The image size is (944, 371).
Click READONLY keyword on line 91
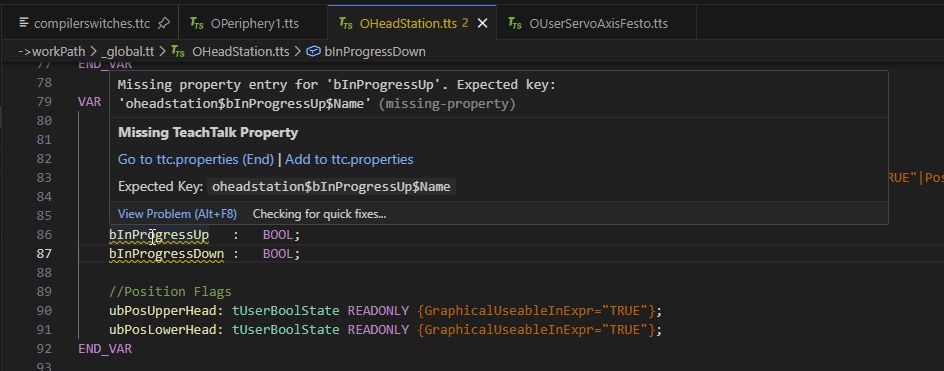(x=378, y=330)
